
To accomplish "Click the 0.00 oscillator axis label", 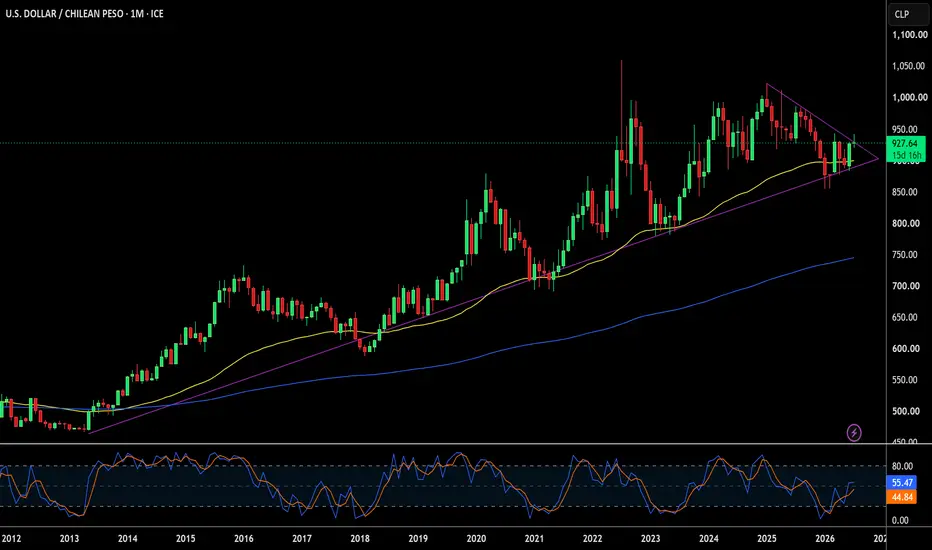I will tap(900, 520).
